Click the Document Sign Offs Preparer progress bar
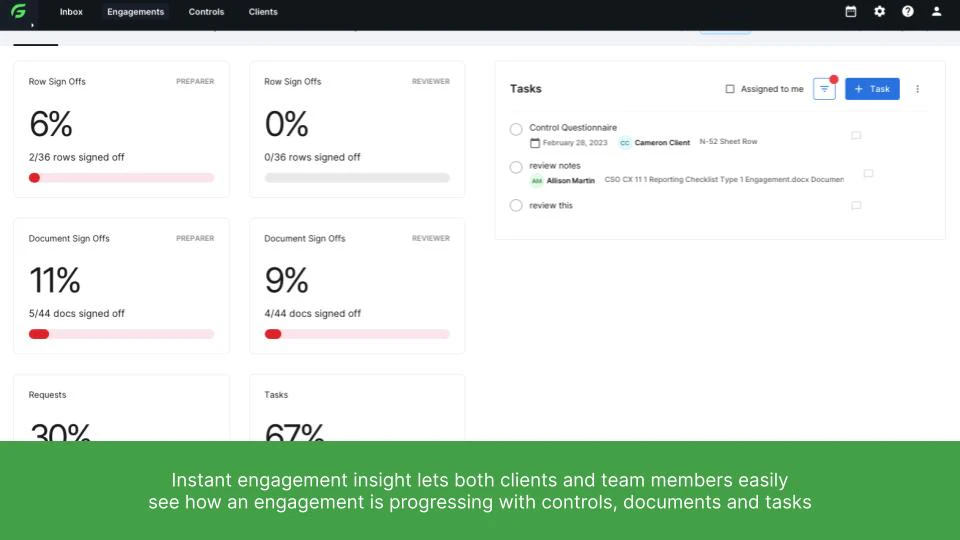Viewport: 960px width, 540px height. [121, 334]
